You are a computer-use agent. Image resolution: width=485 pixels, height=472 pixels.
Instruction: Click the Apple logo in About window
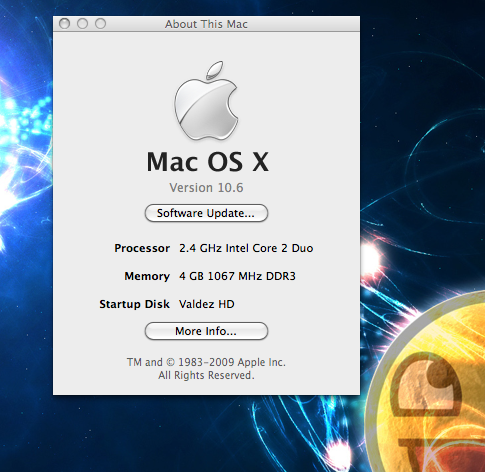(x=206, y=101)
